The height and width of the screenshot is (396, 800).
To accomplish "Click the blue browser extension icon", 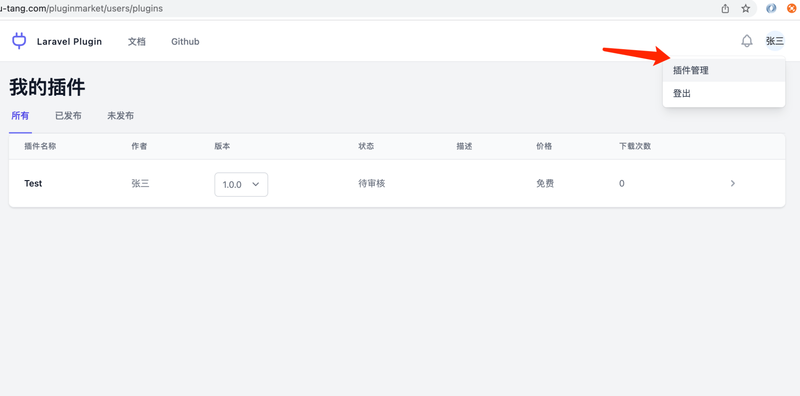I will (771, 8).
